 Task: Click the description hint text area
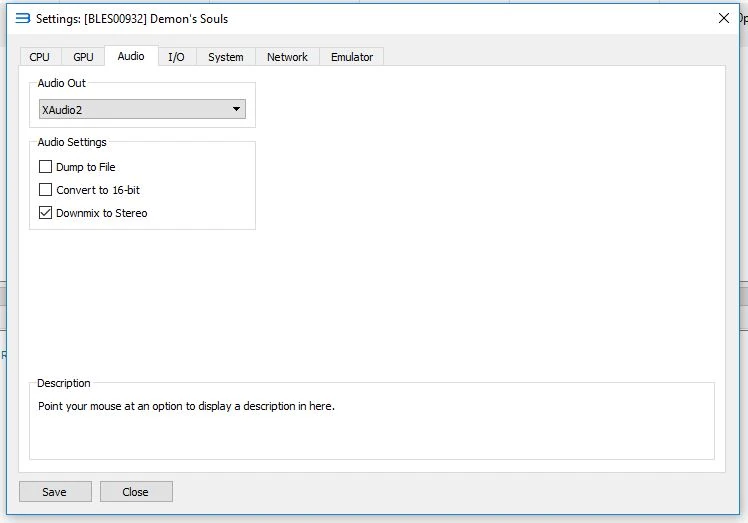coord(186,407)
